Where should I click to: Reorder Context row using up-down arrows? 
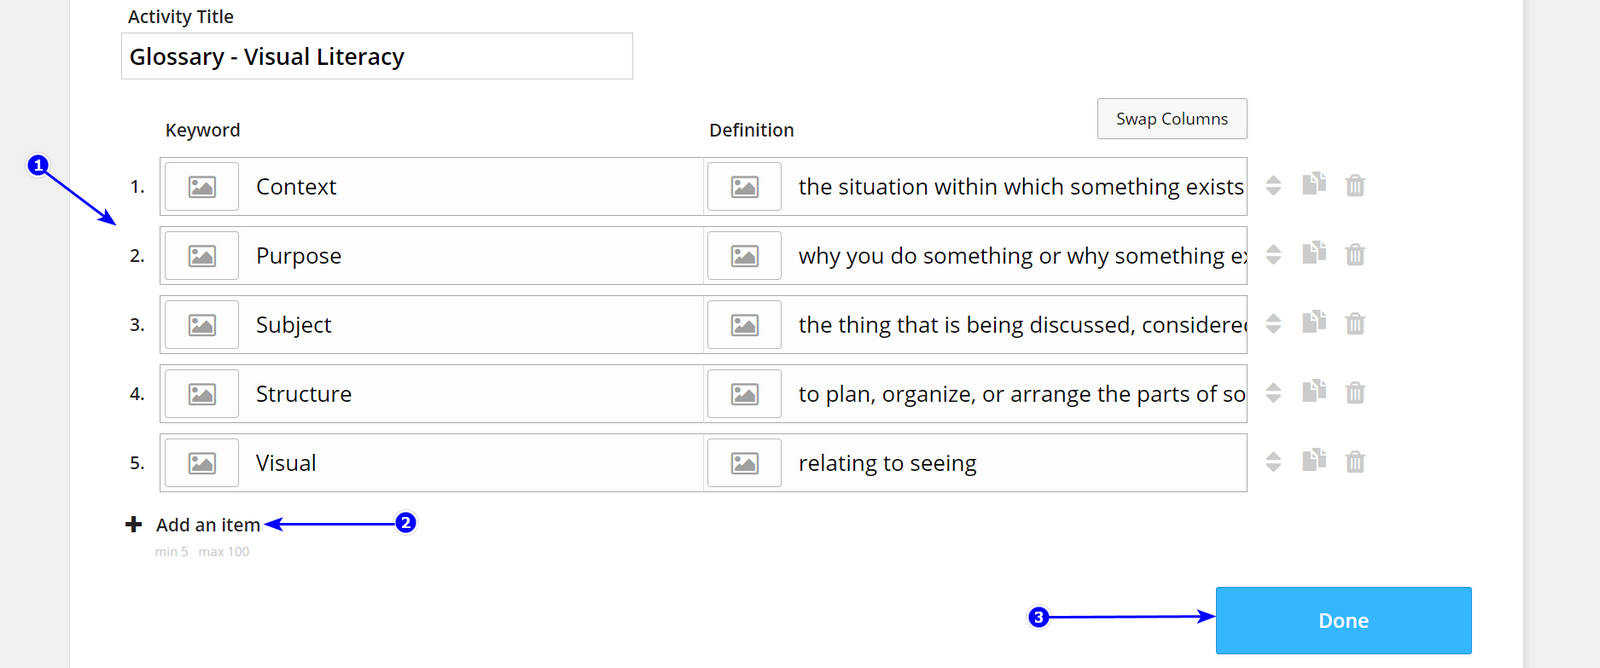pyautogui.click(x=1273, y=185)
